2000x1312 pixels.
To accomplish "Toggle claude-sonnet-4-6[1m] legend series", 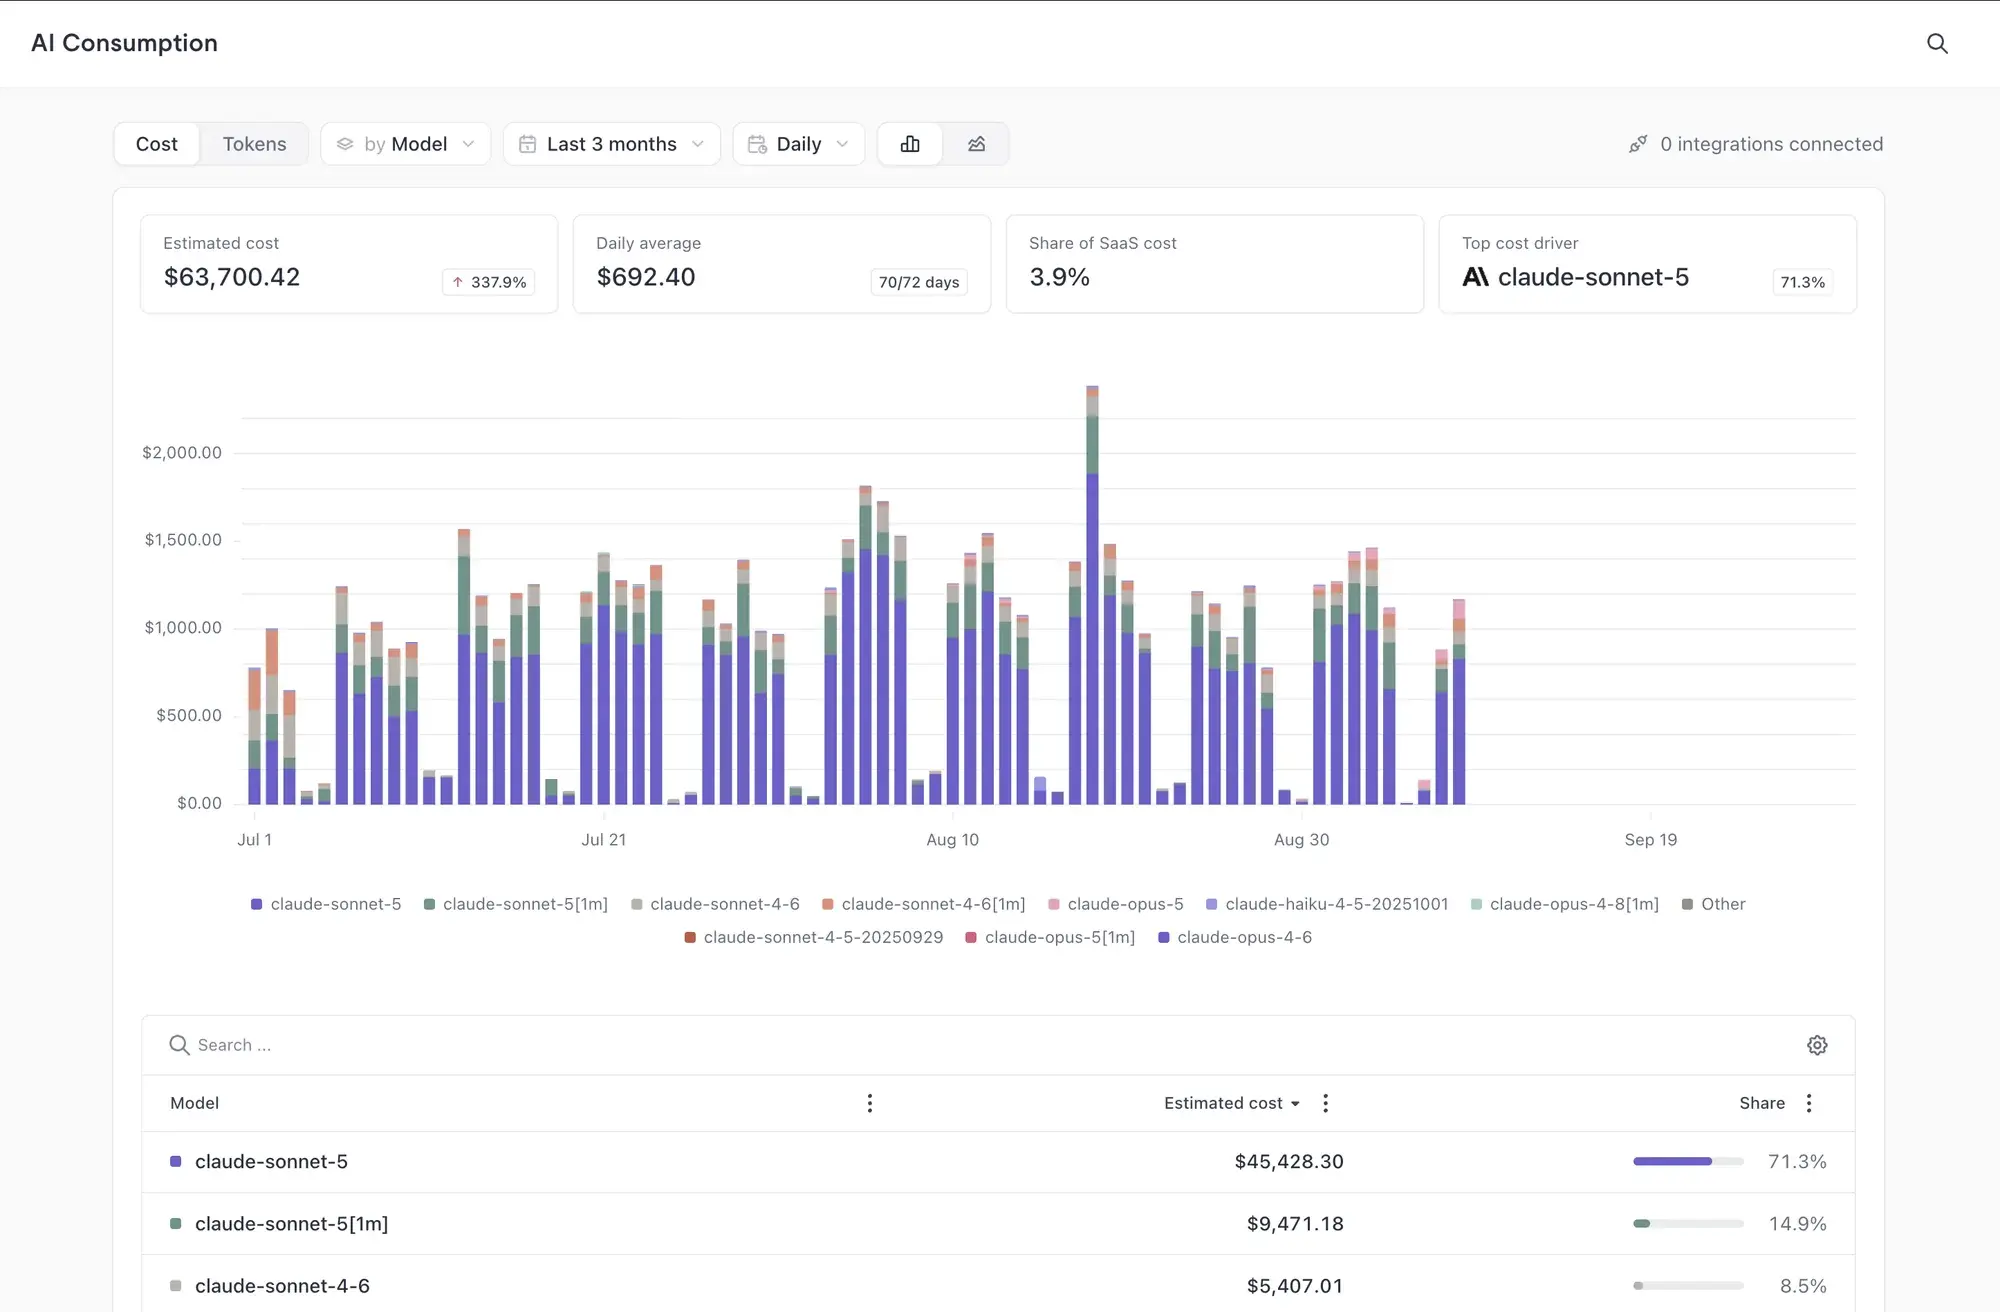I will pyautogui.click(x=924, y=904).
